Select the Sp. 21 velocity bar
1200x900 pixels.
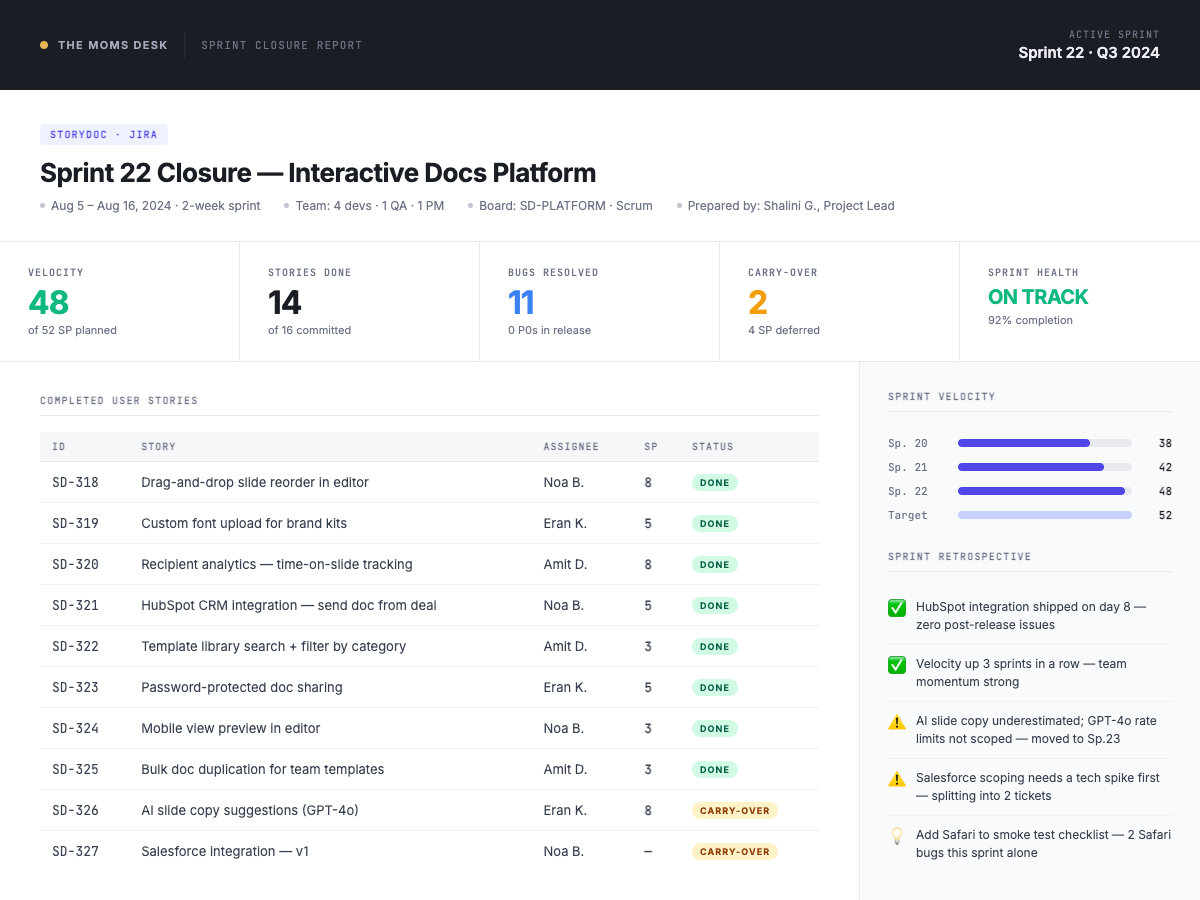1045,467
